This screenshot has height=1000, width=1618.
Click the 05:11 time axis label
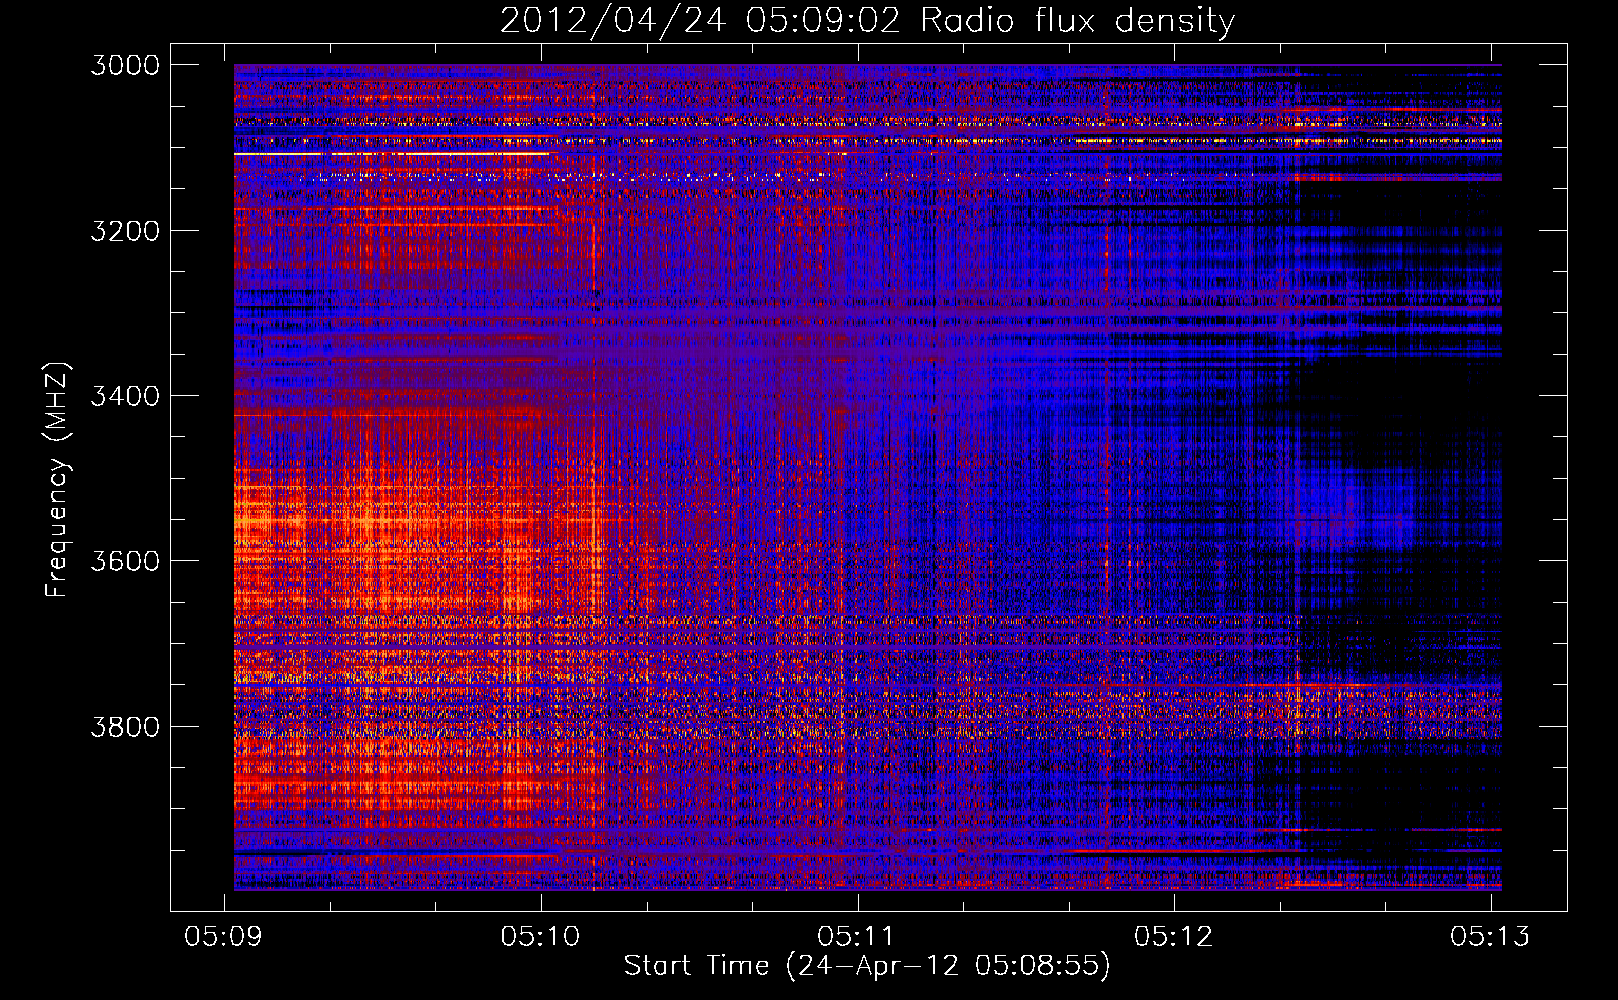pos(857,936)
